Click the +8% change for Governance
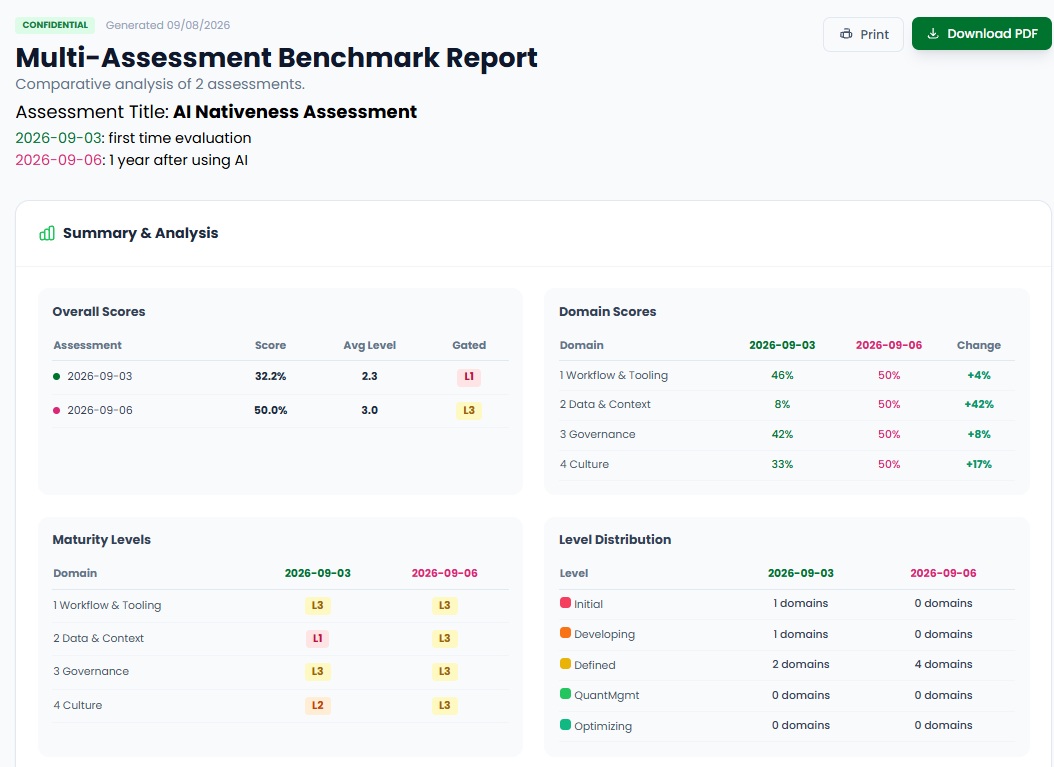Screen dimensions: 1054x767 click(x=979, y=434)
